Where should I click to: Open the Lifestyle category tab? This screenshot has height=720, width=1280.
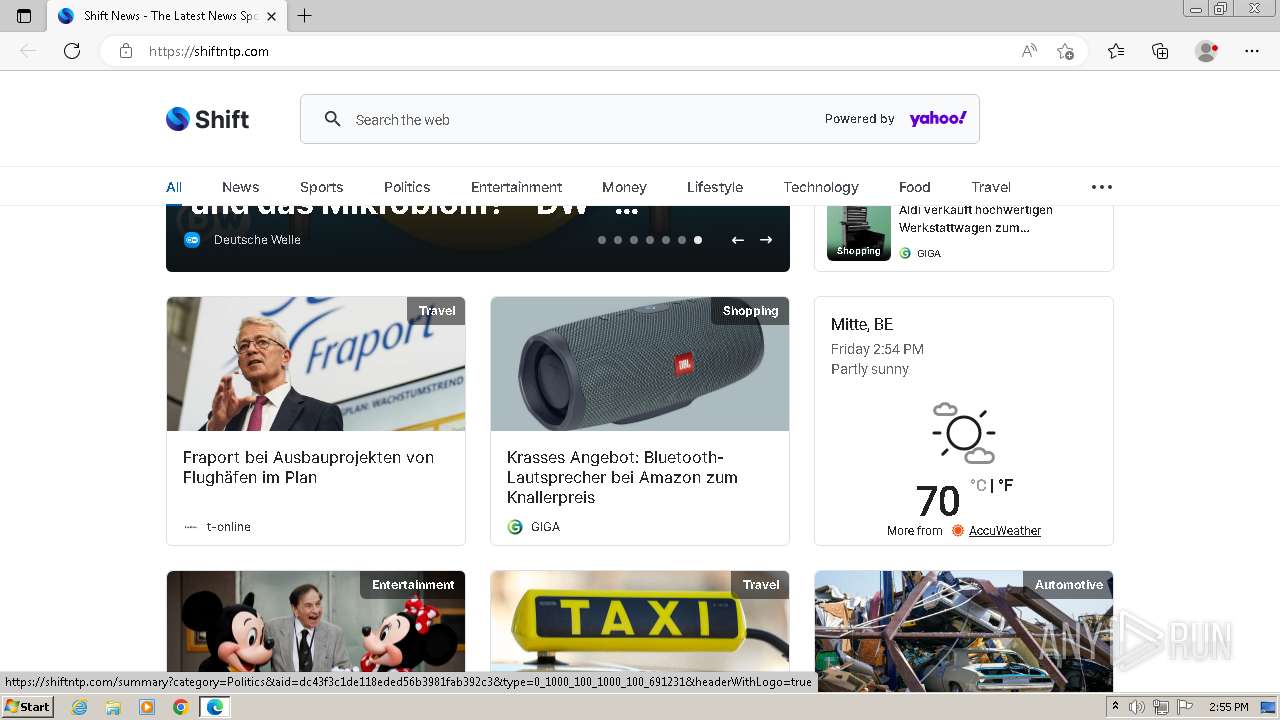(715, 187)
